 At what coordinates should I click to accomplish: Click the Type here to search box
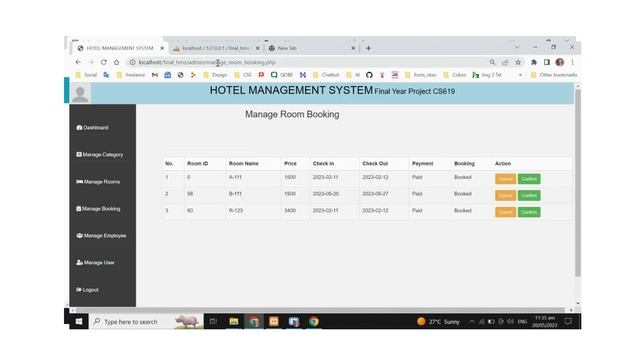[146, 322]
